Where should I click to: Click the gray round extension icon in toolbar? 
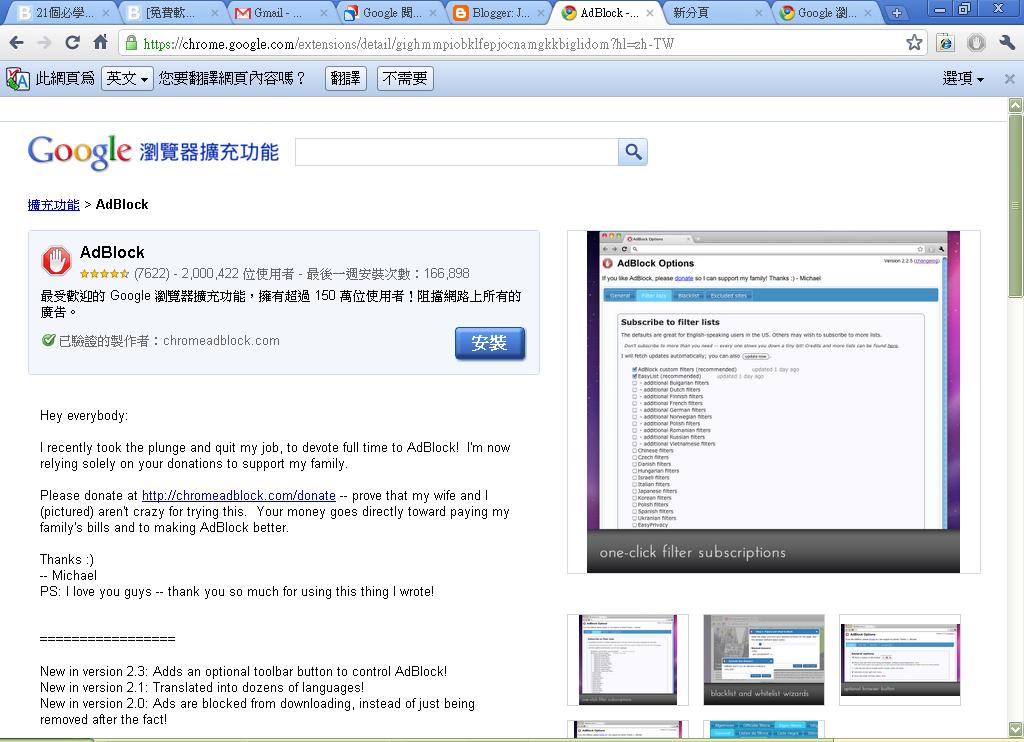(976, 43)
